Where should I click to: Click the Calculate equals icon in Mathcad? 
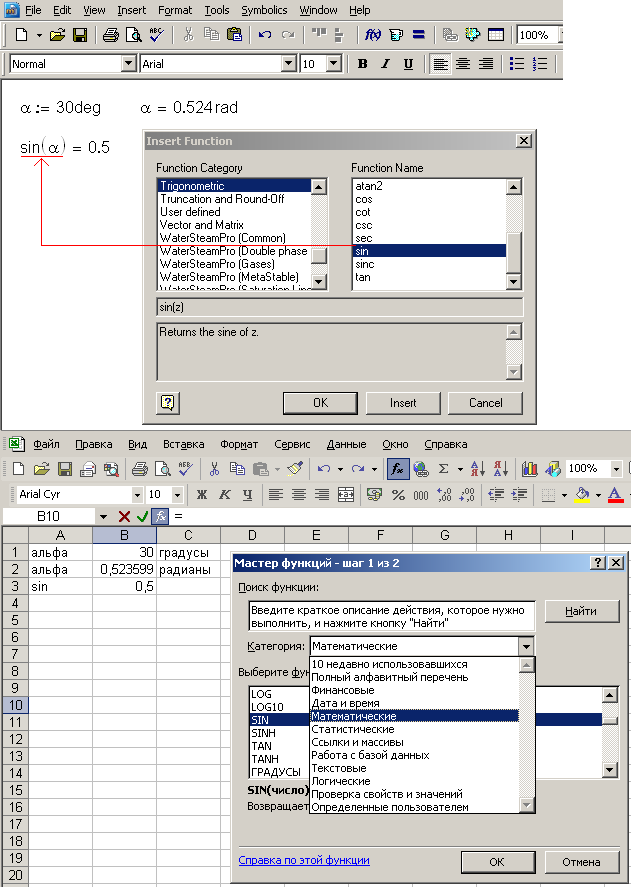419,35
